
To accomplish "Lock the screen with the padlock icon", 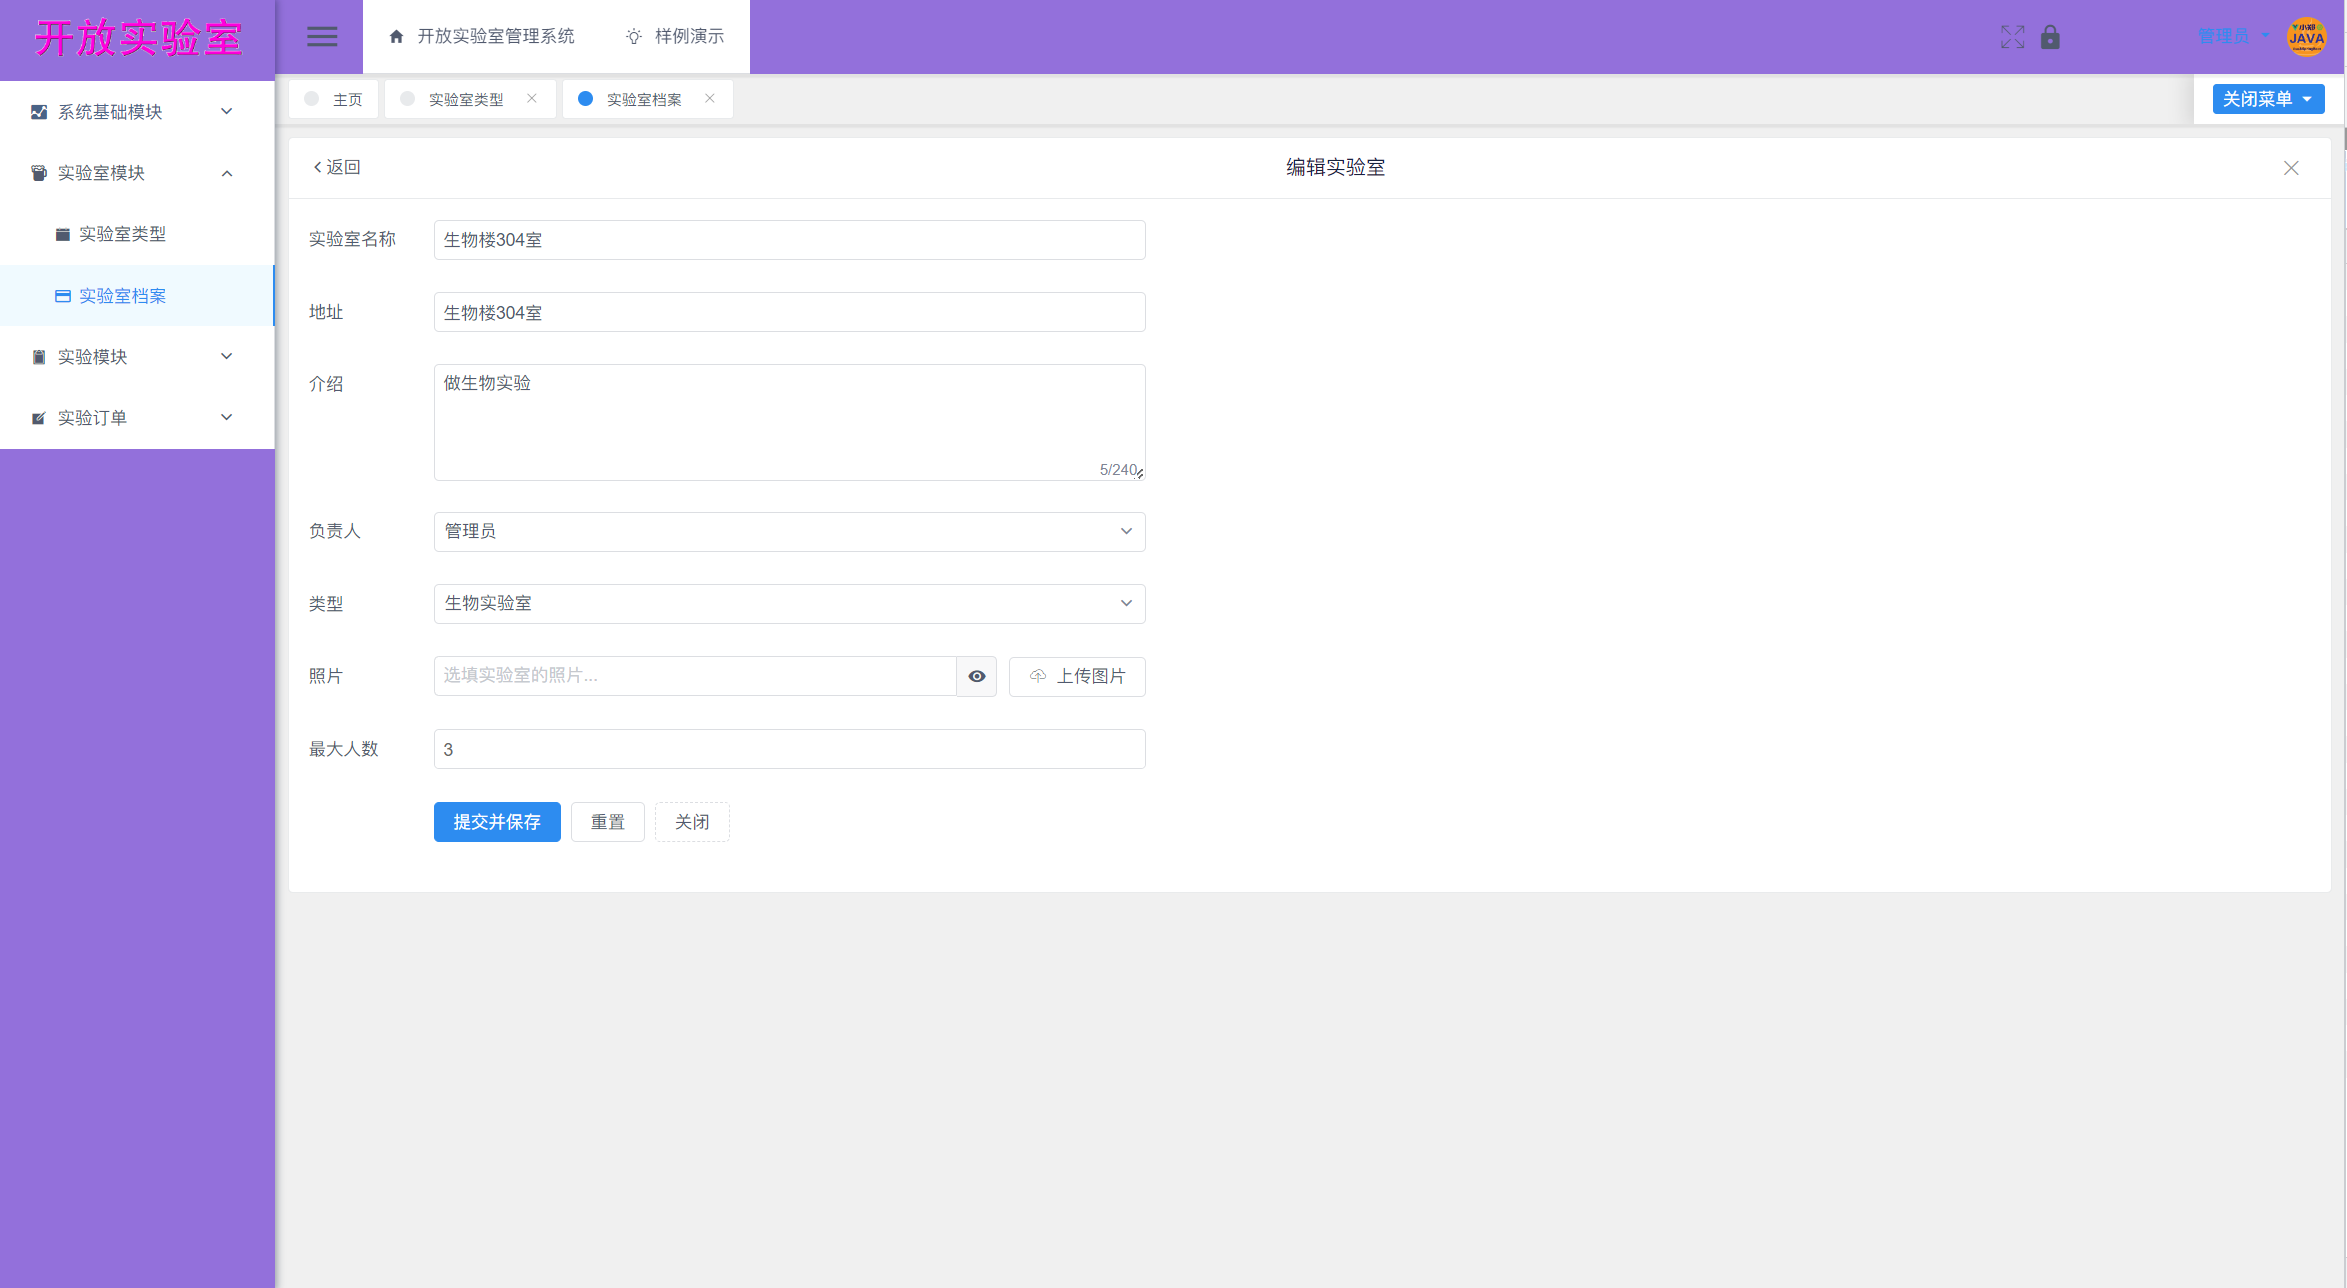I will [2050, 37].
